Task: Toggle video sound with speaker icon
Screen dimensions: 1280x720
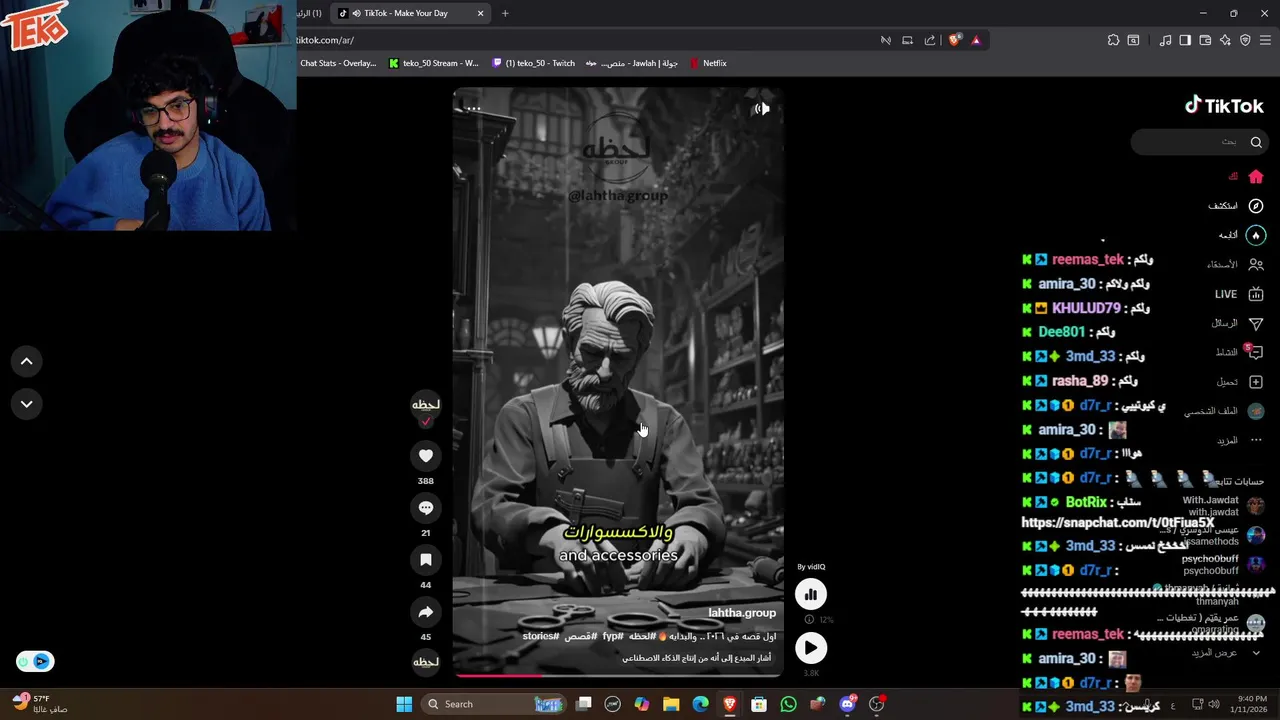Action: 762,108
